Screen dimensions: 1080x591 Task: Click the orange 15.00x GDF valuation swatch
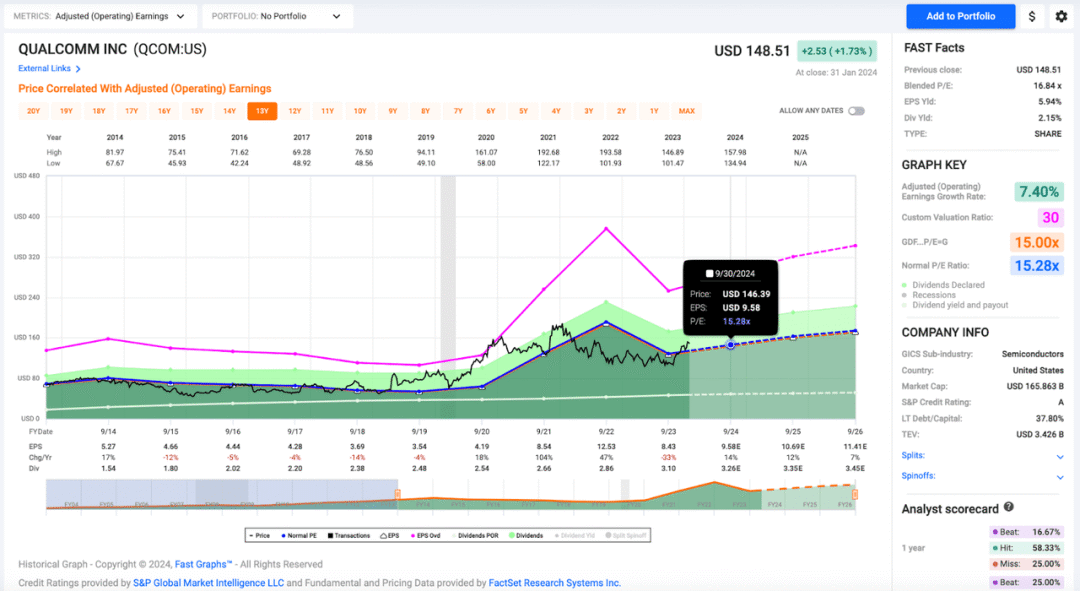(1037, 243)
